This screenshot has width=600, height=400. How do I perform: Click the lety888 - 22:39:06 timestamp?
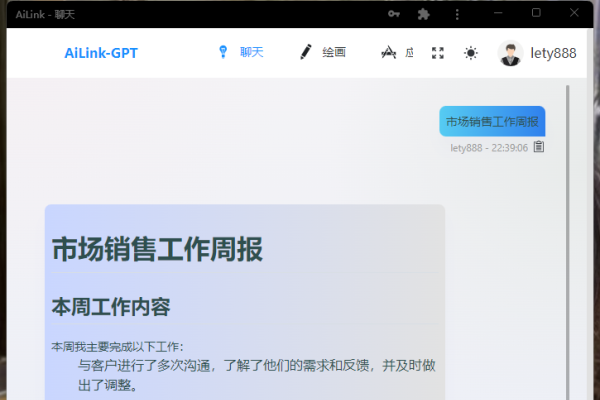tap(489, 148)
